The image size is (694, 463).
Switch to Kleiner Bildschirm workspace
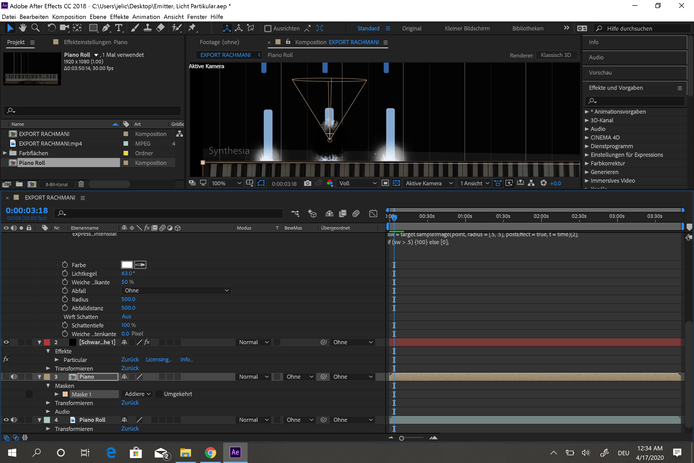[467, 29]
